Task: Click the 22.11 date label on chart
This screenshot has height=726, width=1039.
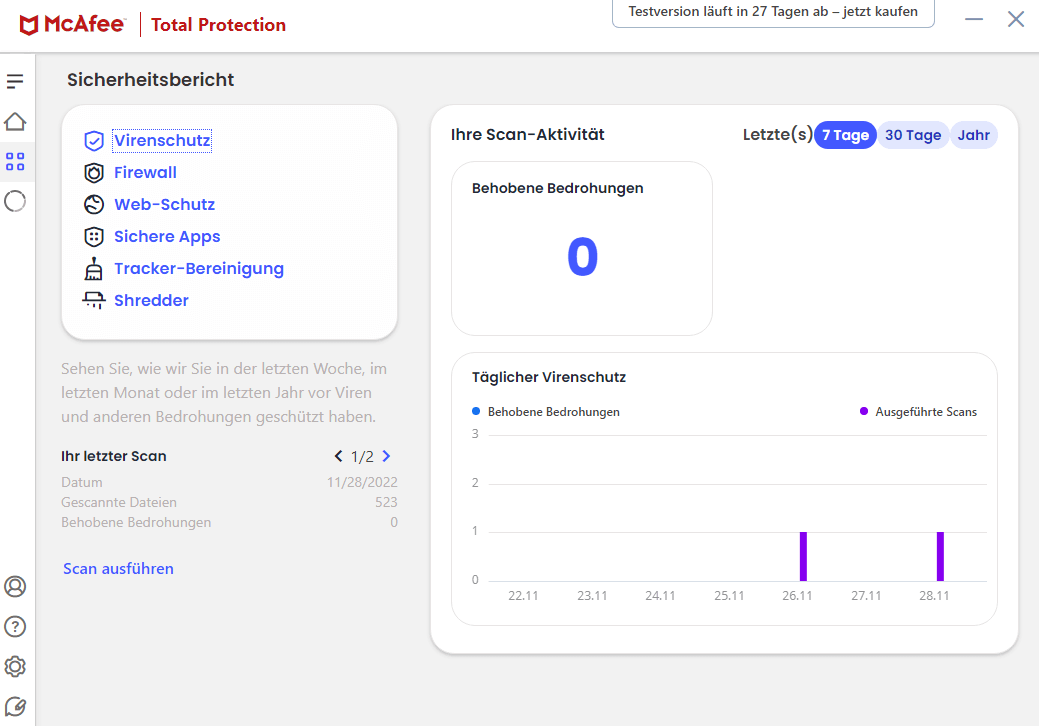Action: [523, 596]
